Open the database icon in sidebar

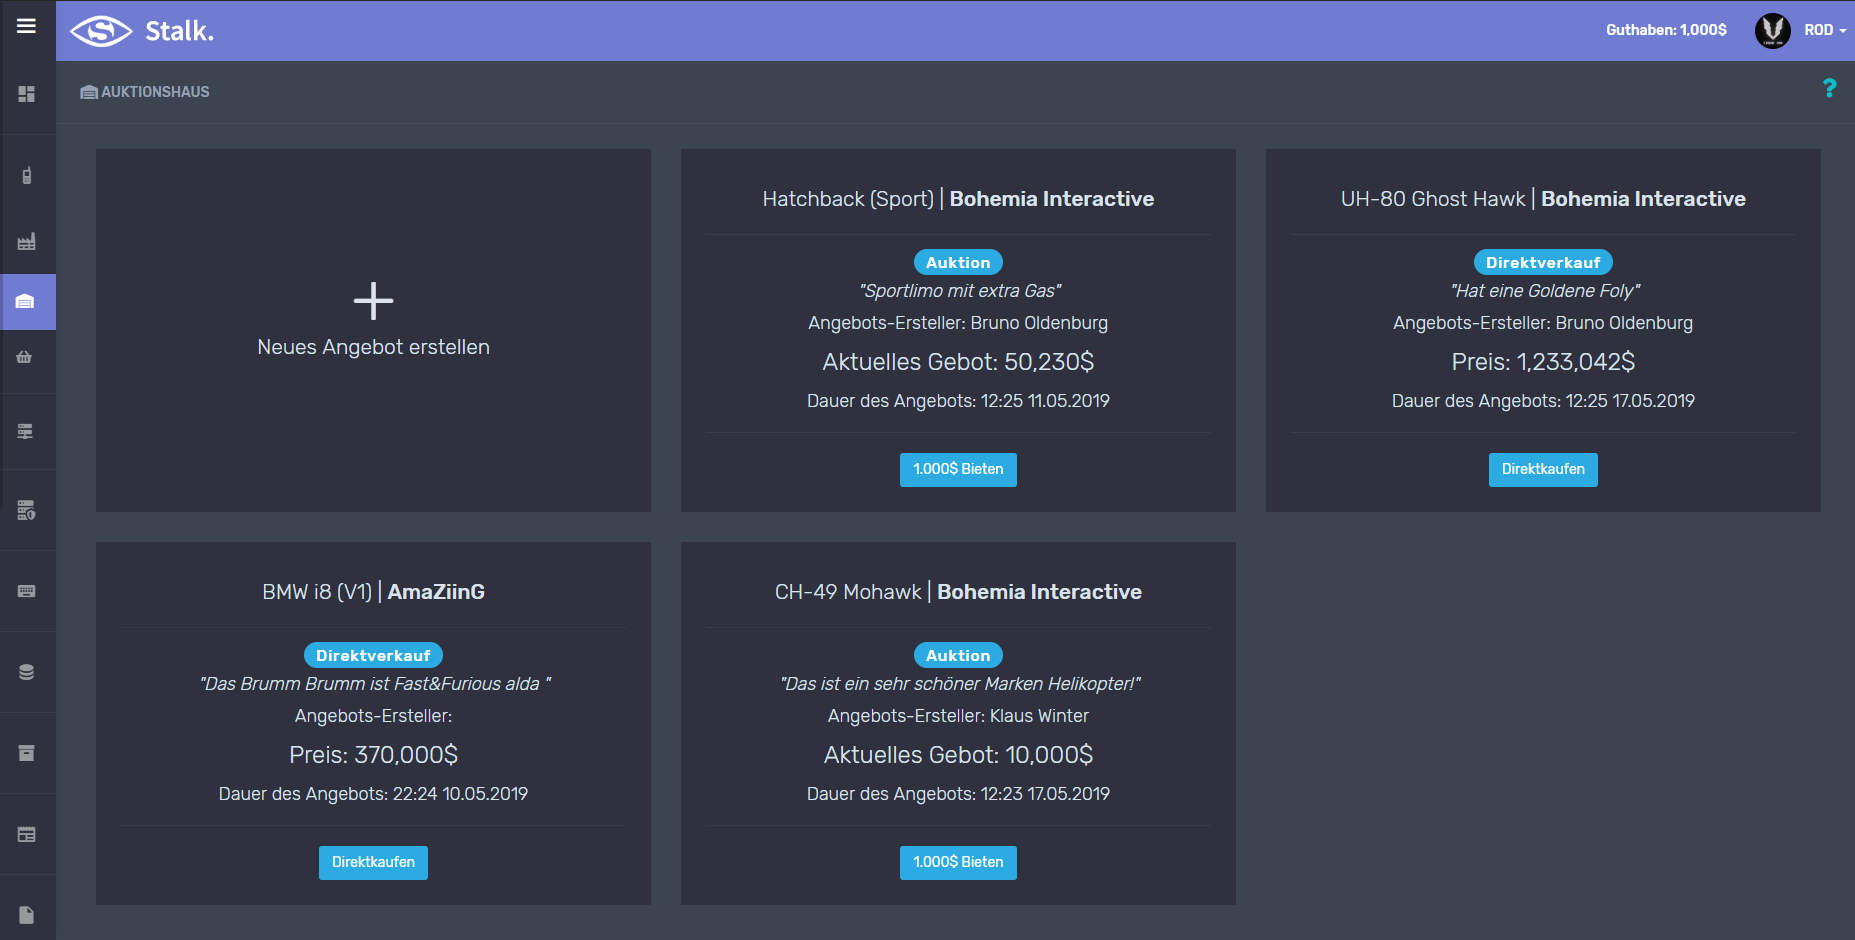point(27,672)
